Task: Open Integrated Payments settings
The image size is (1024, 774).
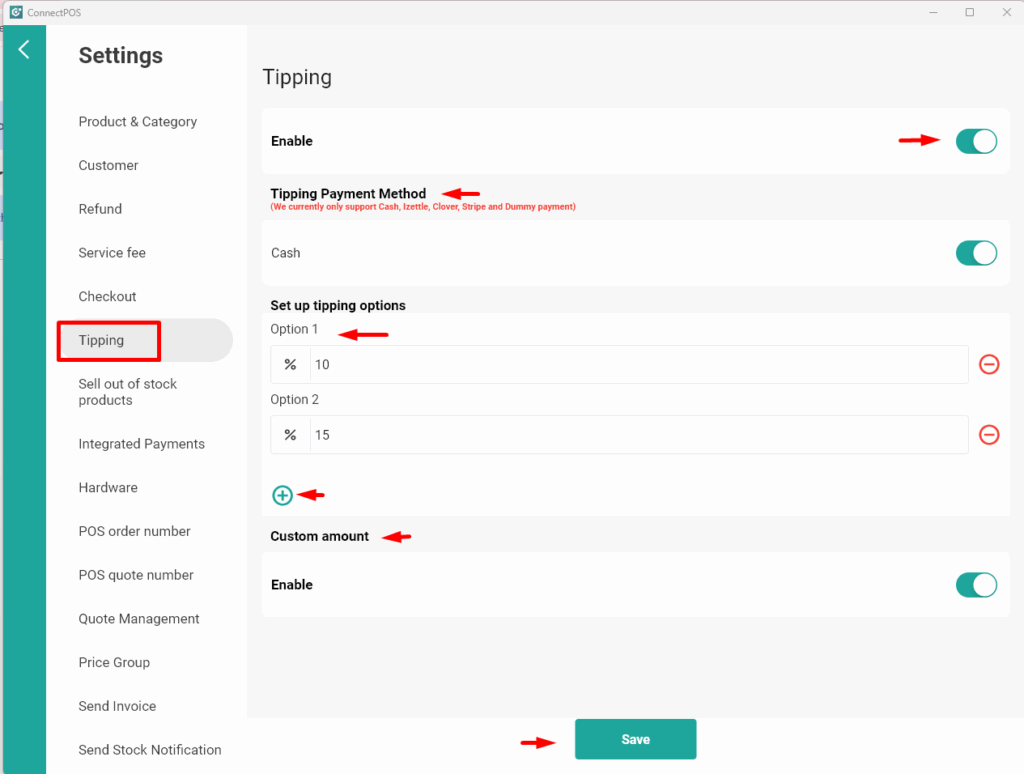Action: [142, 444]
